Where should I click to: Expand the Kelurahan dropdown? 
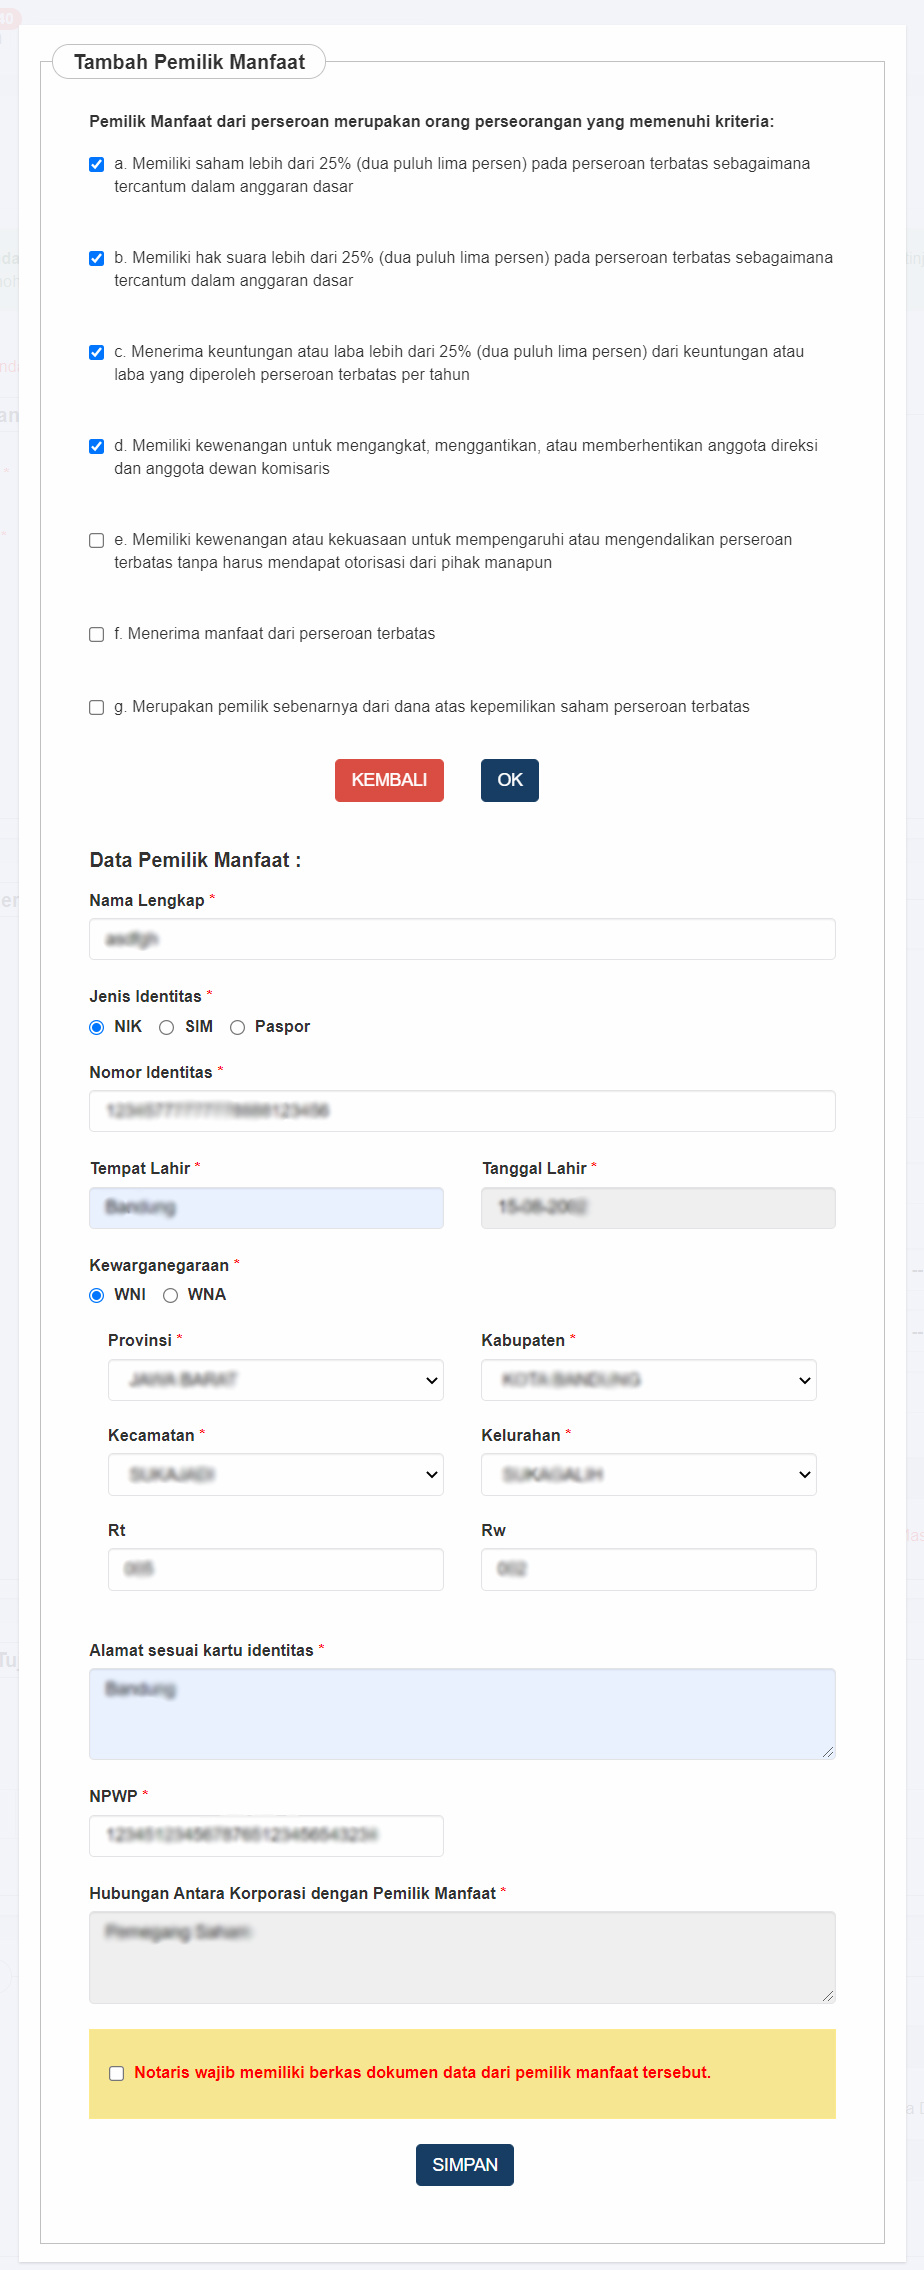[648, 1475]
